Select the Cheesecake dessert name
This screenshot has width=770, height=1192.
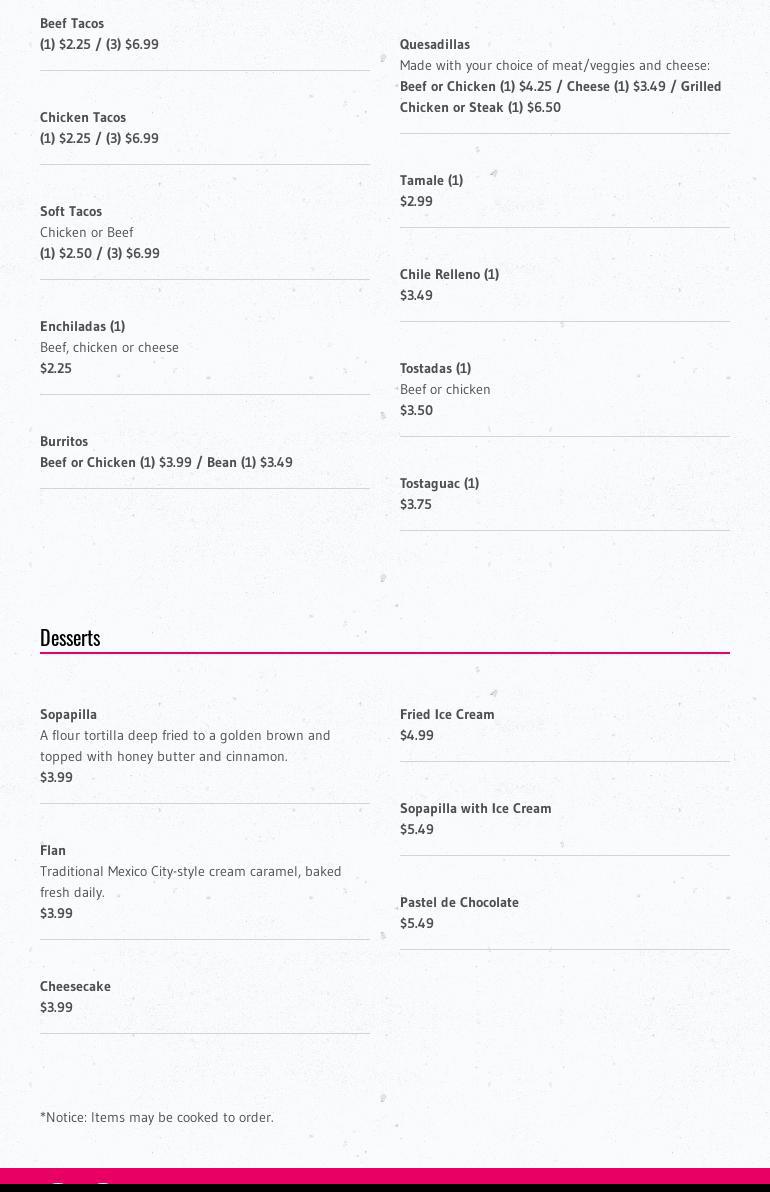tap(75, 986)
